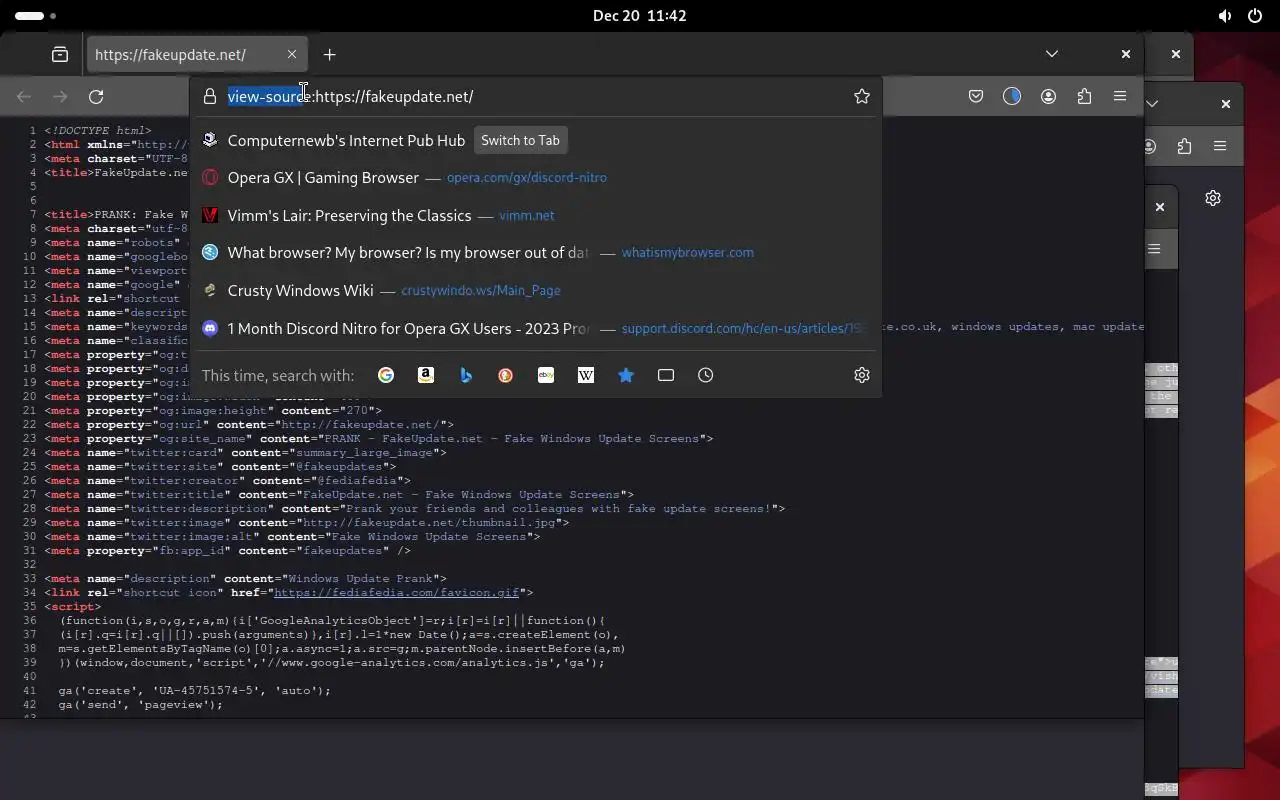Bookmark this page with the star icon
This screenshot has height=800, width=1280.
[862, 96]
